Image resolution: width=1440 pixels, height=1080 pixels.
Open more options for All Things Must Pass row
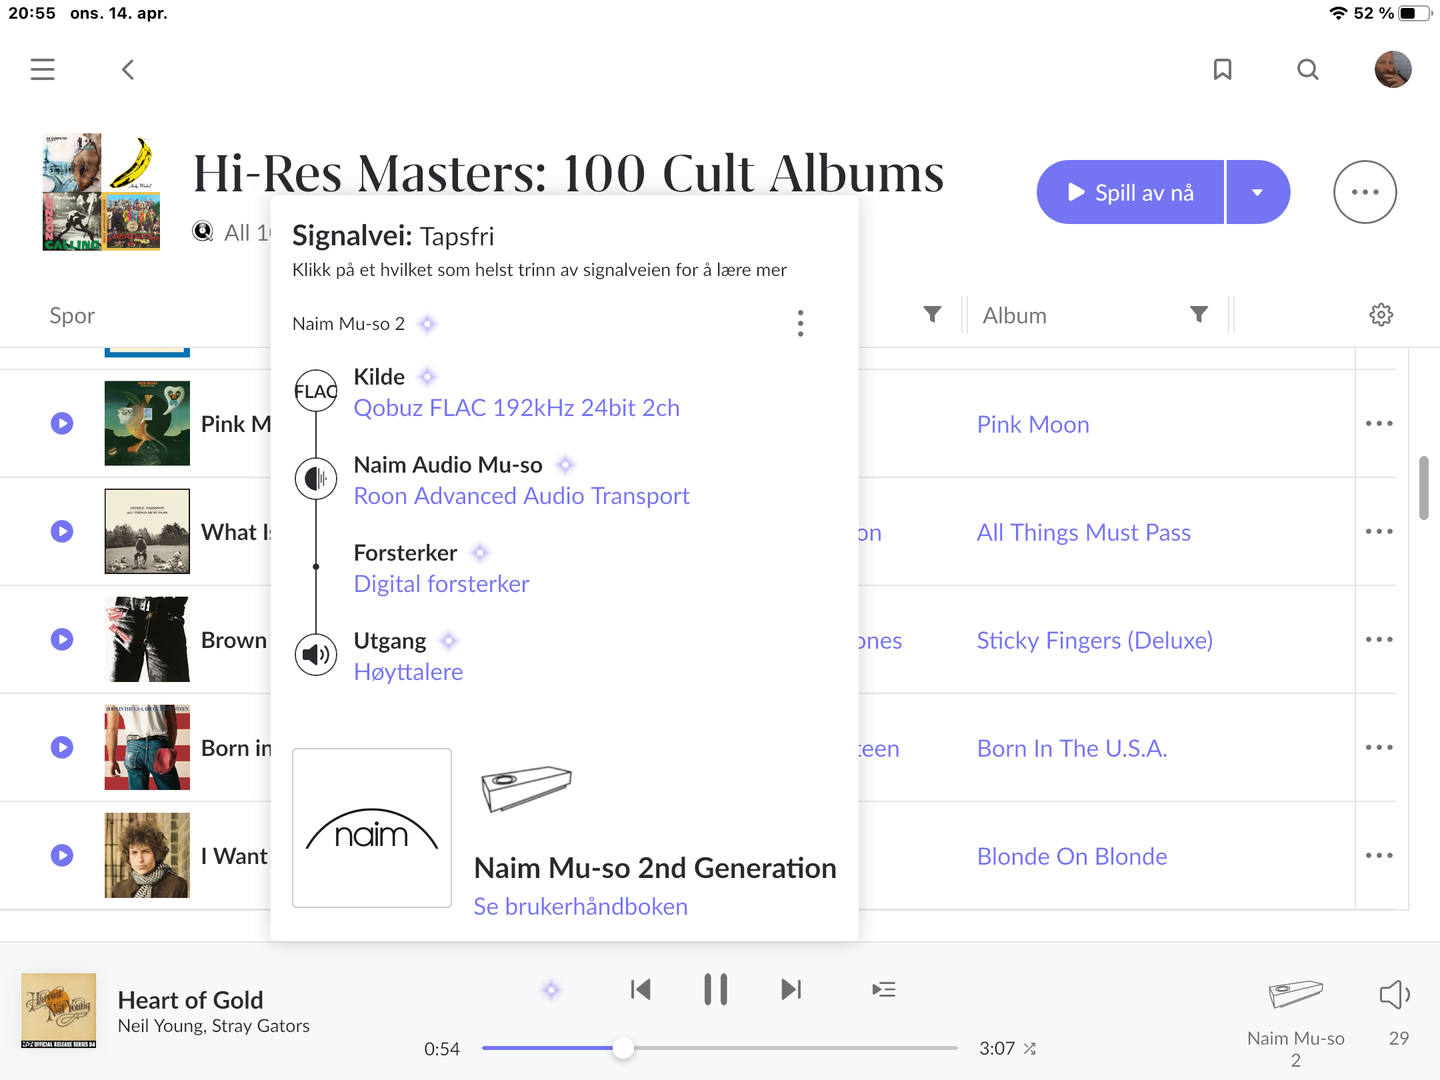(x=1379, y=531)
